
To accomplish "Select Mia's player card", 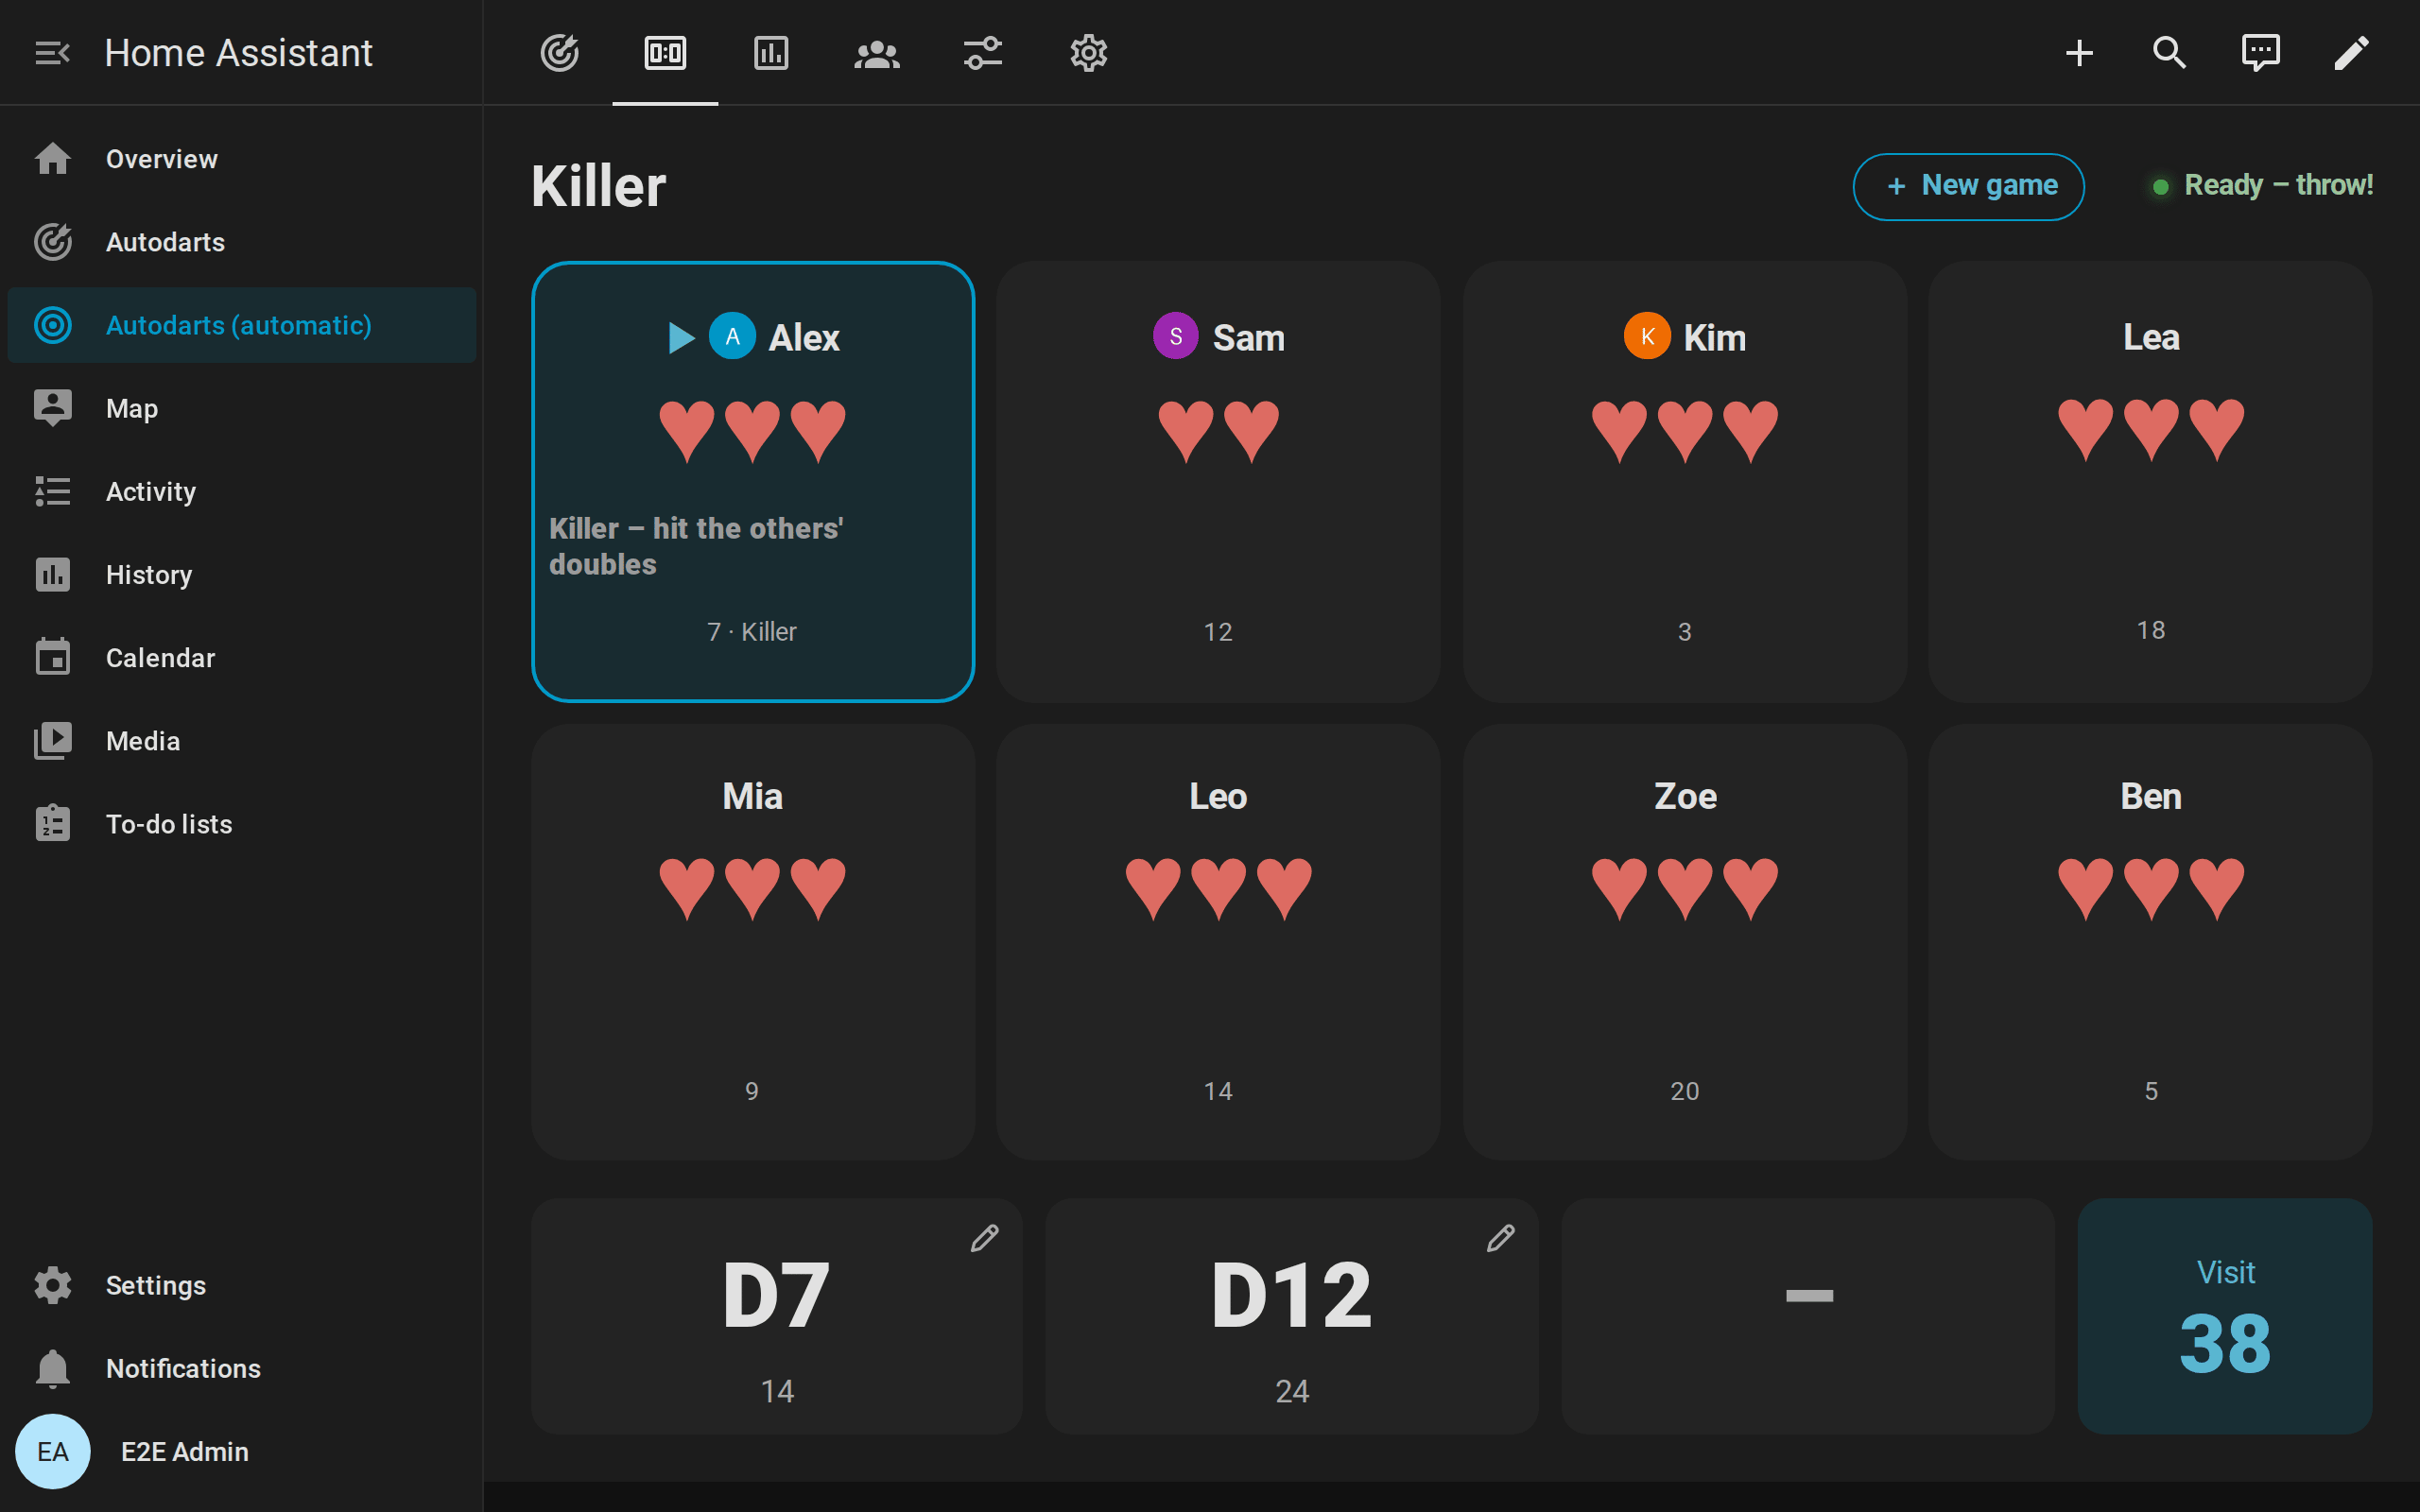I will [x=753, y=942].
